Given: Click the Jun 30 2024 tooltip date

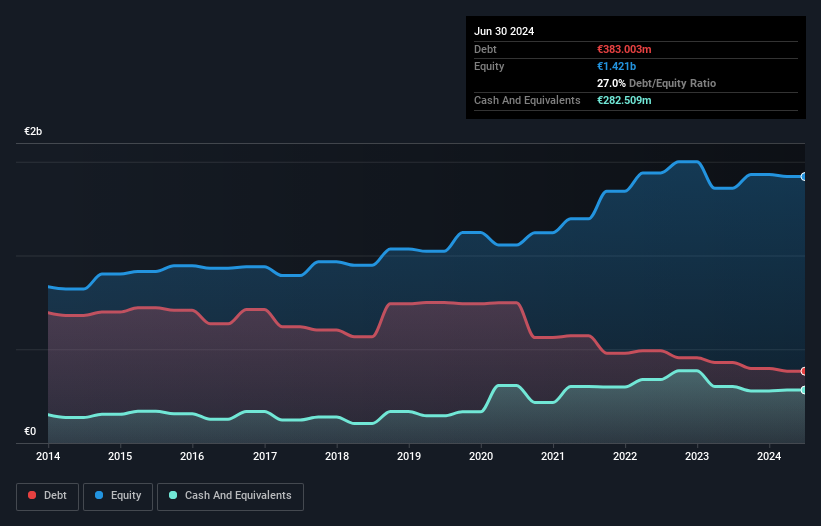Looking at the screenshot, I should click(x=504, y=31).
